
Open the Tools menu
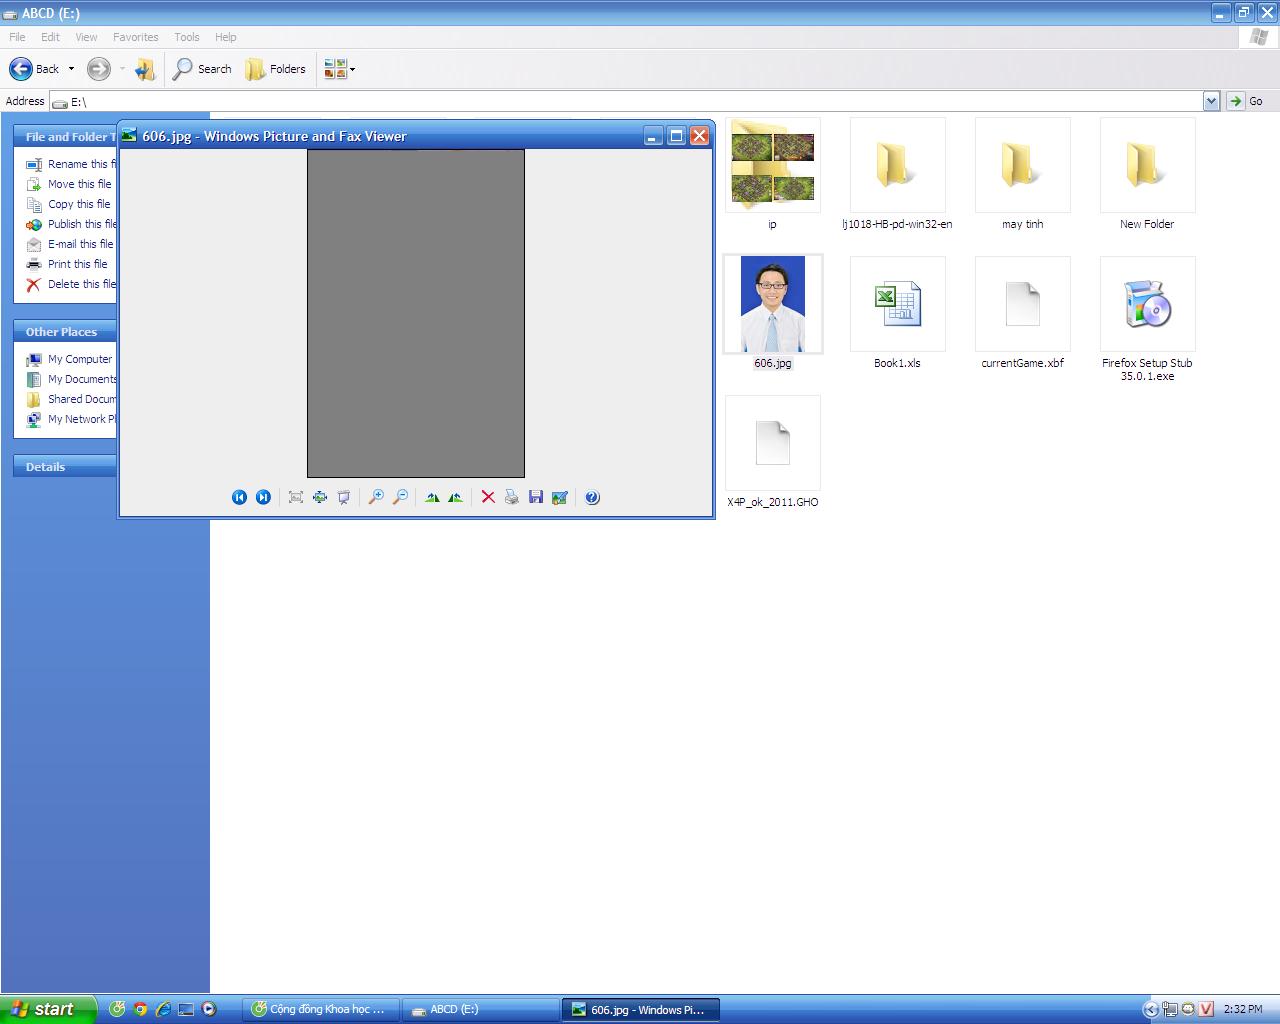click(187, 37)
